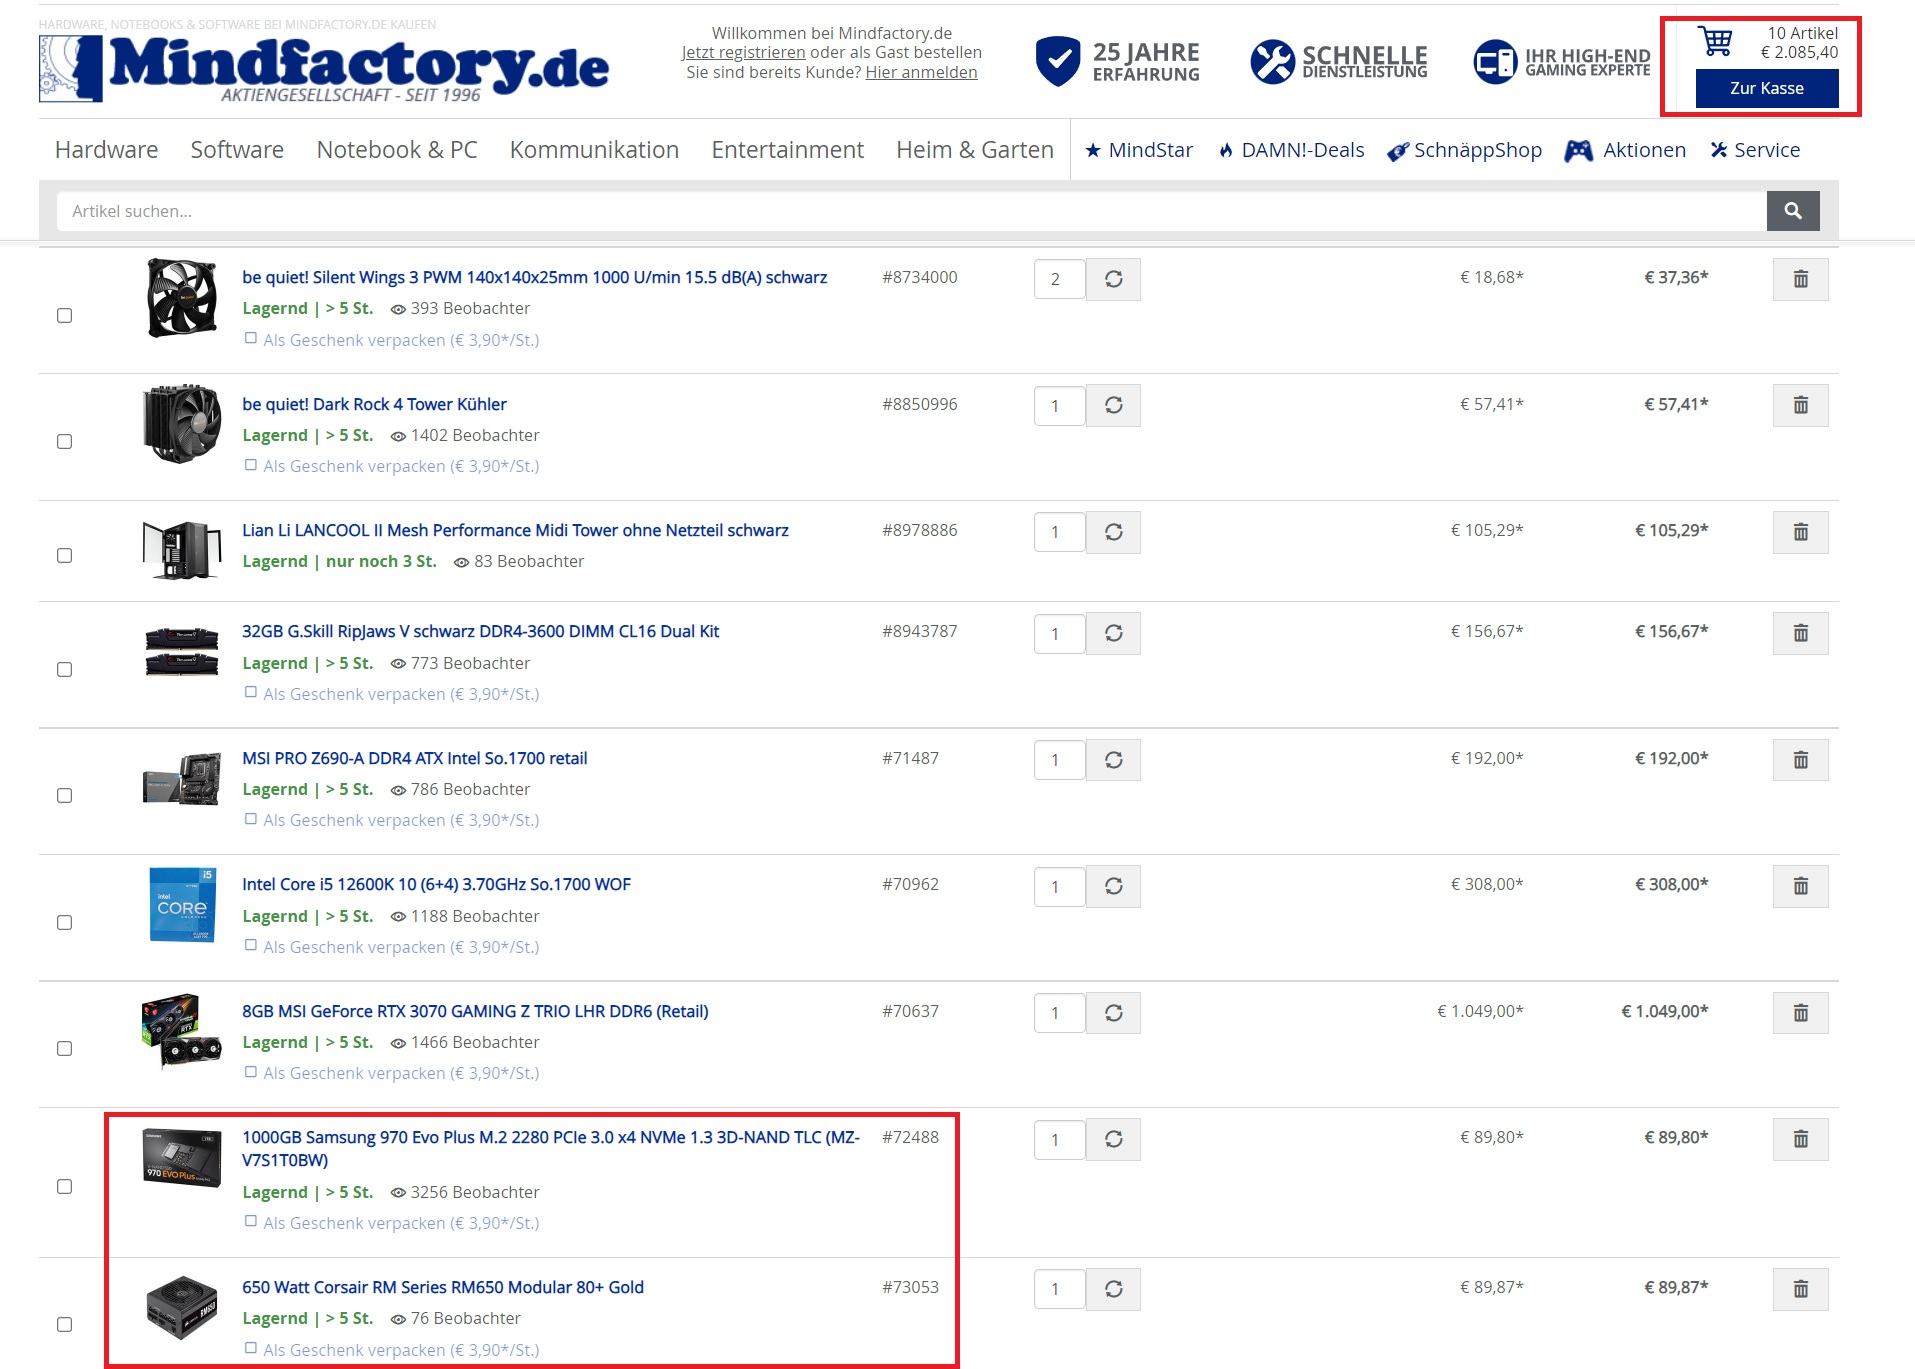Select the RTX 3070 row checkbox
Viewport: 1915px width, 1369px height.
65,1048
